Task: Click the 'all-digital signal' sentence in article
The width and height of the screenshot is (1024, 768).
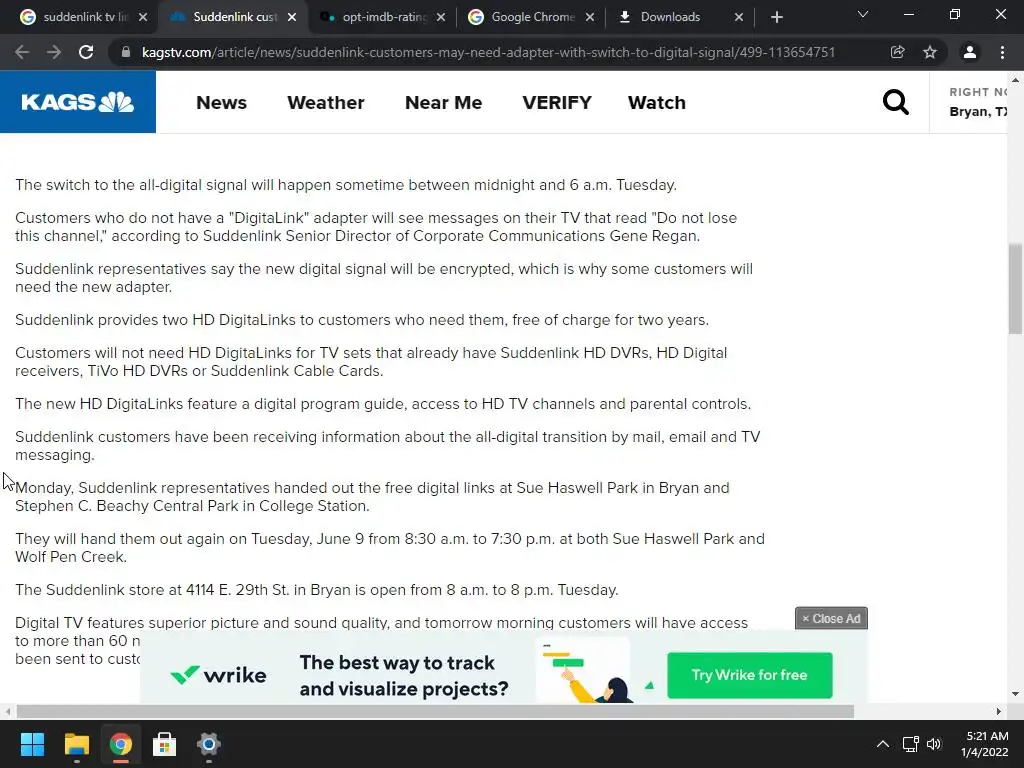Action: [346, 185]
